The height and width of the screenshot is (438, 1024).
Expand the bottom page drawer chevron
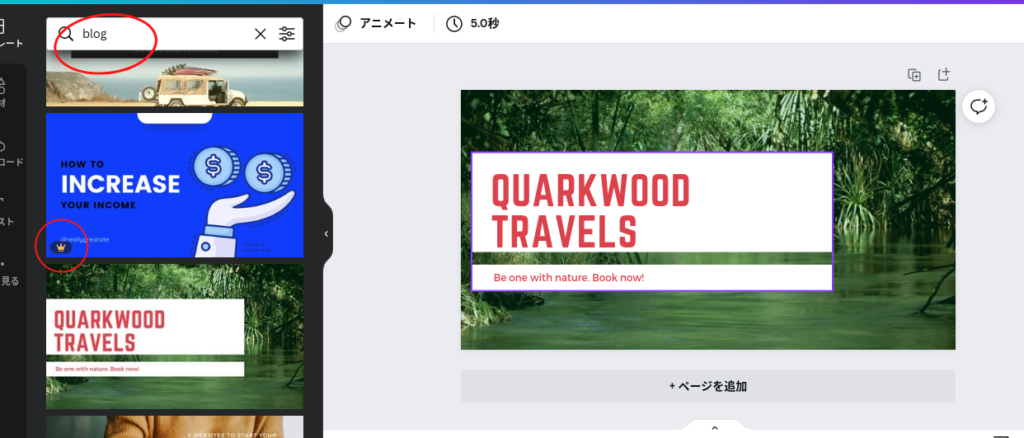click(714, 428)
